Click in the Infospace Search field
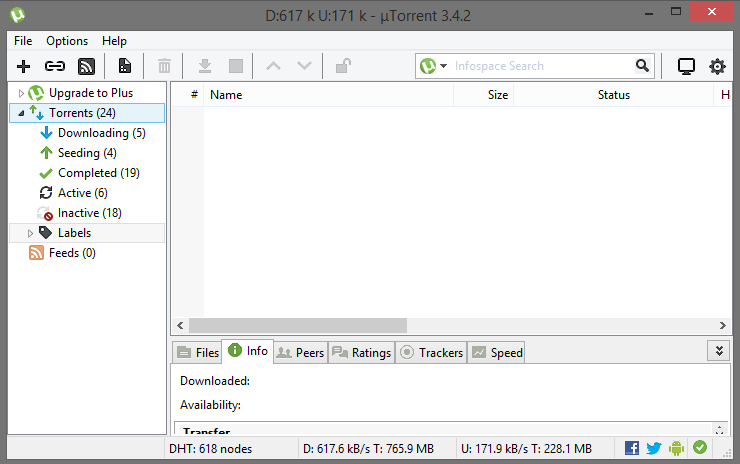Screen dimensions: 740x464 tap(540, 66)
